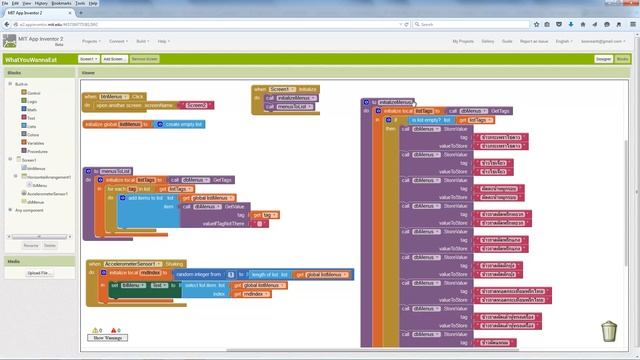Open the Gallery link
This screenshot has height=360, width=640.
(x=487, y=41)
